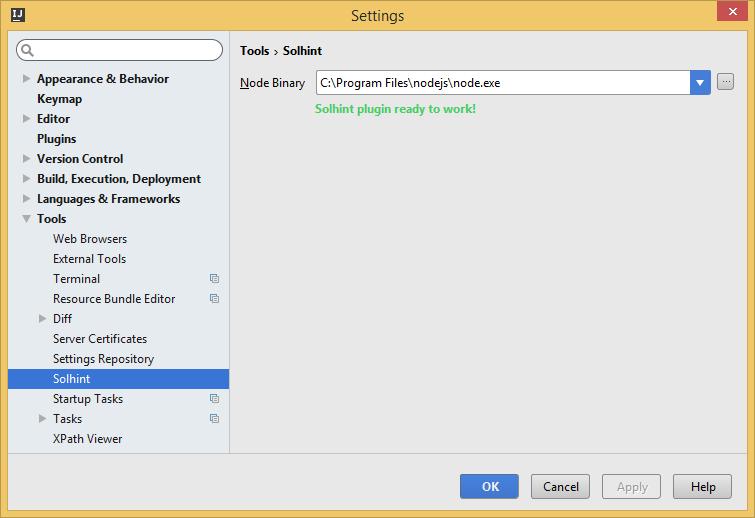This screenshot has height=518, width=755.
Task: Click the IntelliJ IJ logo in title bar
Action: (18, 15)
